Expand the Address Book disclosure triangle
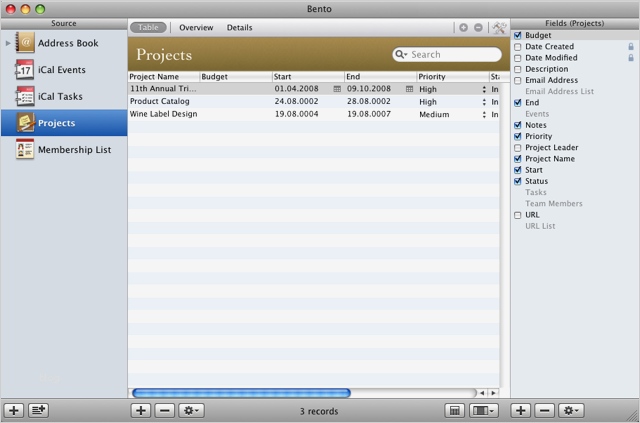The width and height of the screenshot is (640, 423). pyautogui.click(x=8, y=43)
